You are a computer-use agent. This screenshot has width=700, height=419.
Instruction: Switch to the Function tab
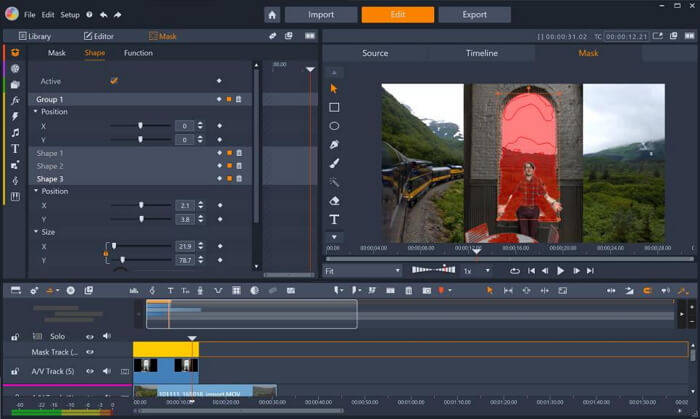click(x=138, y=53)
